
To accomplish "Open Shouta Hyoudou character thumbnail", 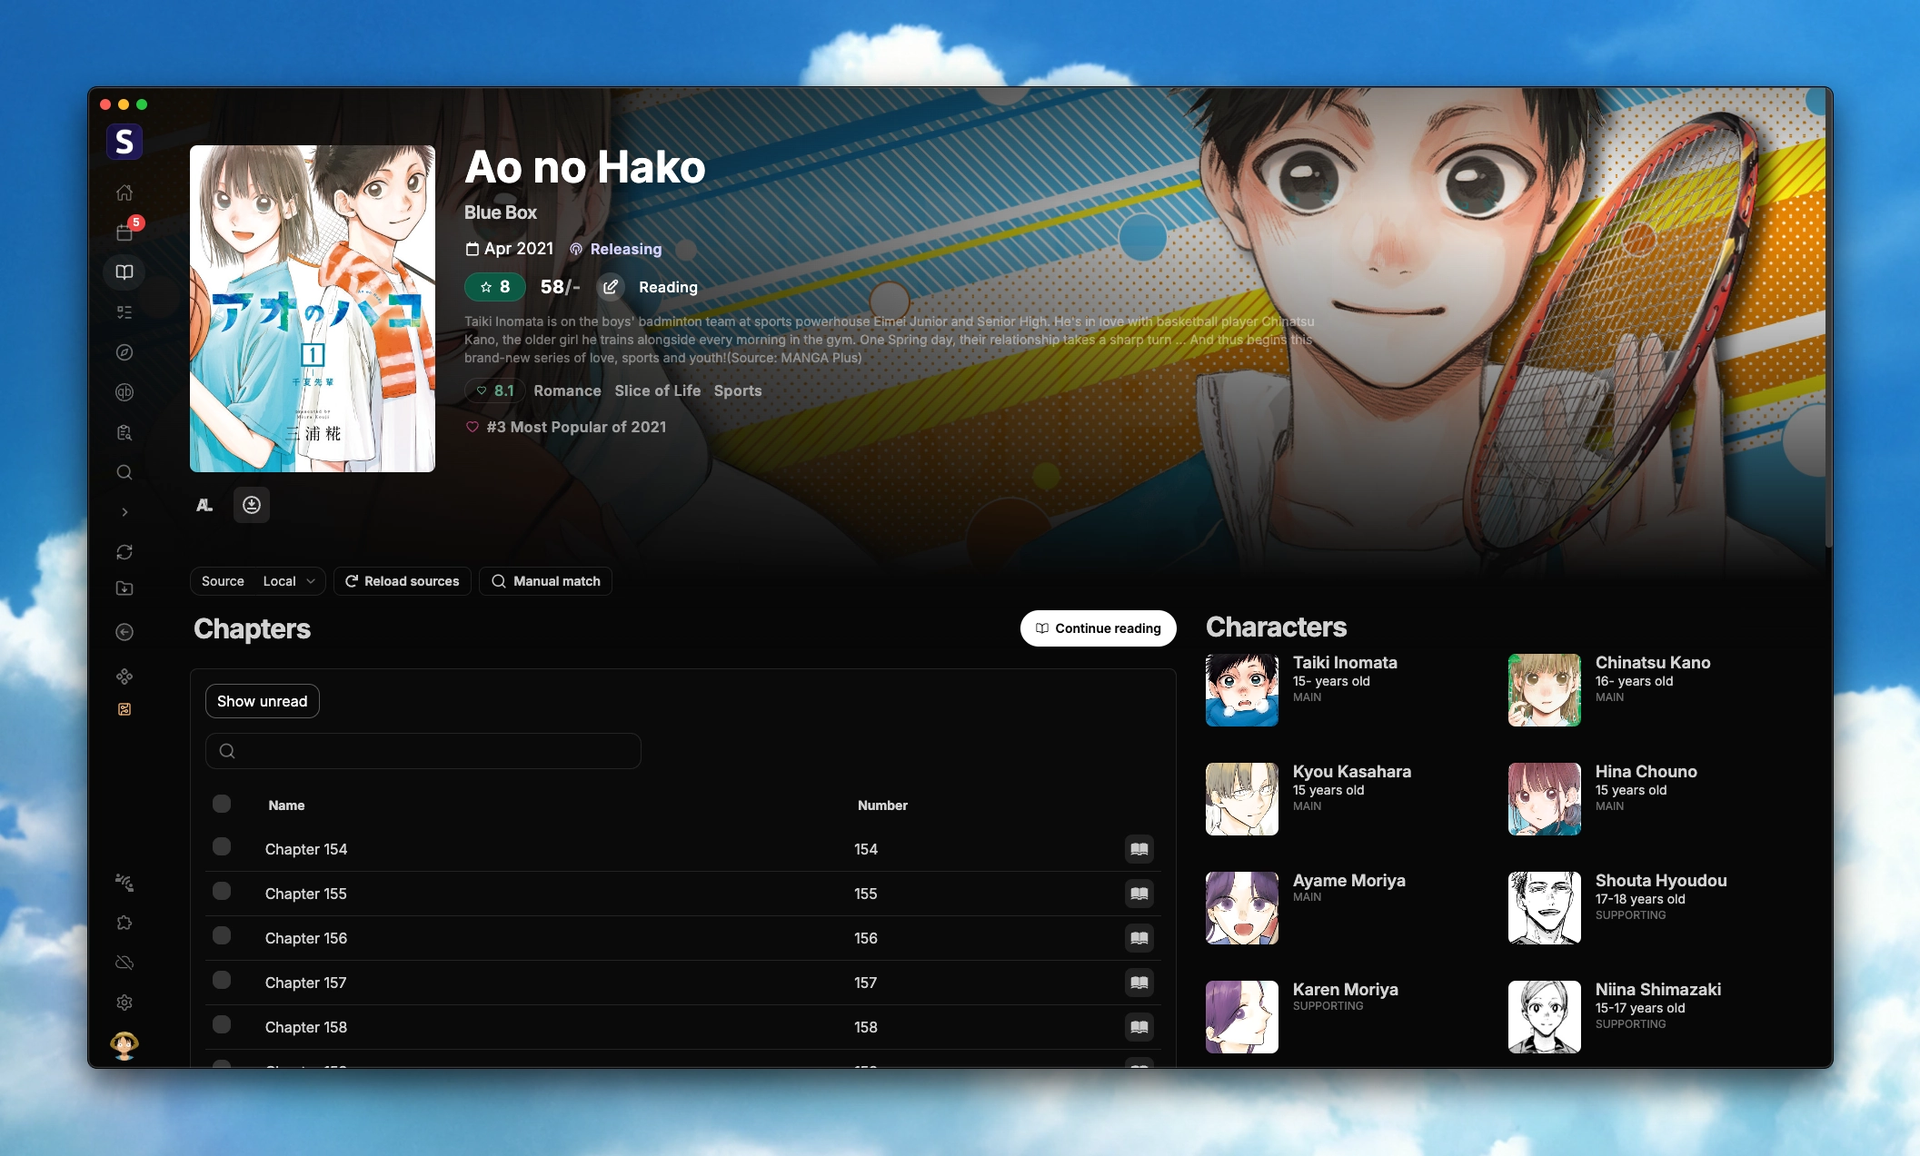I will click(1544, 908).
